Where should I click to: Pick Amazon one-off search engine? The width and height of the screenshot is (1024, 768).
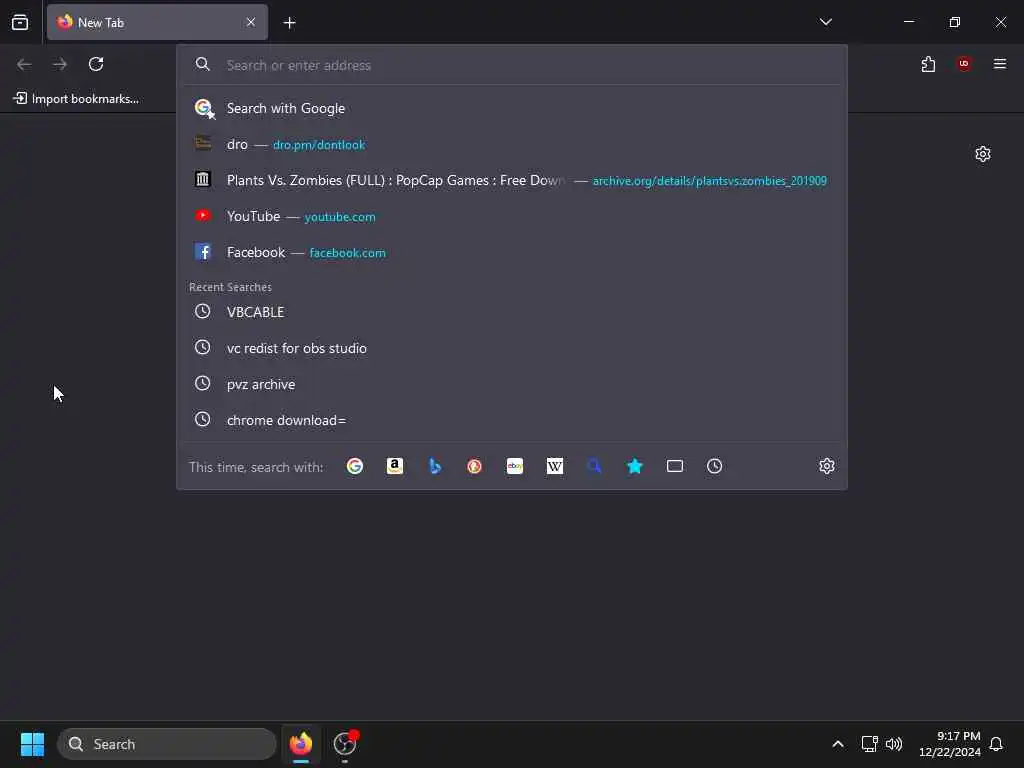coord(394,466)
